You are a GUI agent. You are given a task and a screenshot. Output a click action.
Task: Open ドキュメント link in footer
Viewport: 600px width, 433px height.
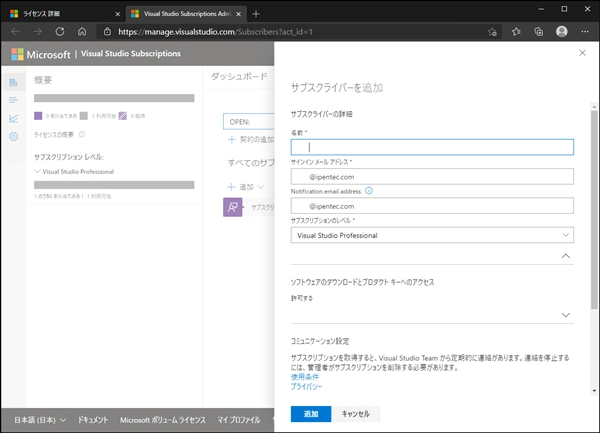(x=93, y=420)
